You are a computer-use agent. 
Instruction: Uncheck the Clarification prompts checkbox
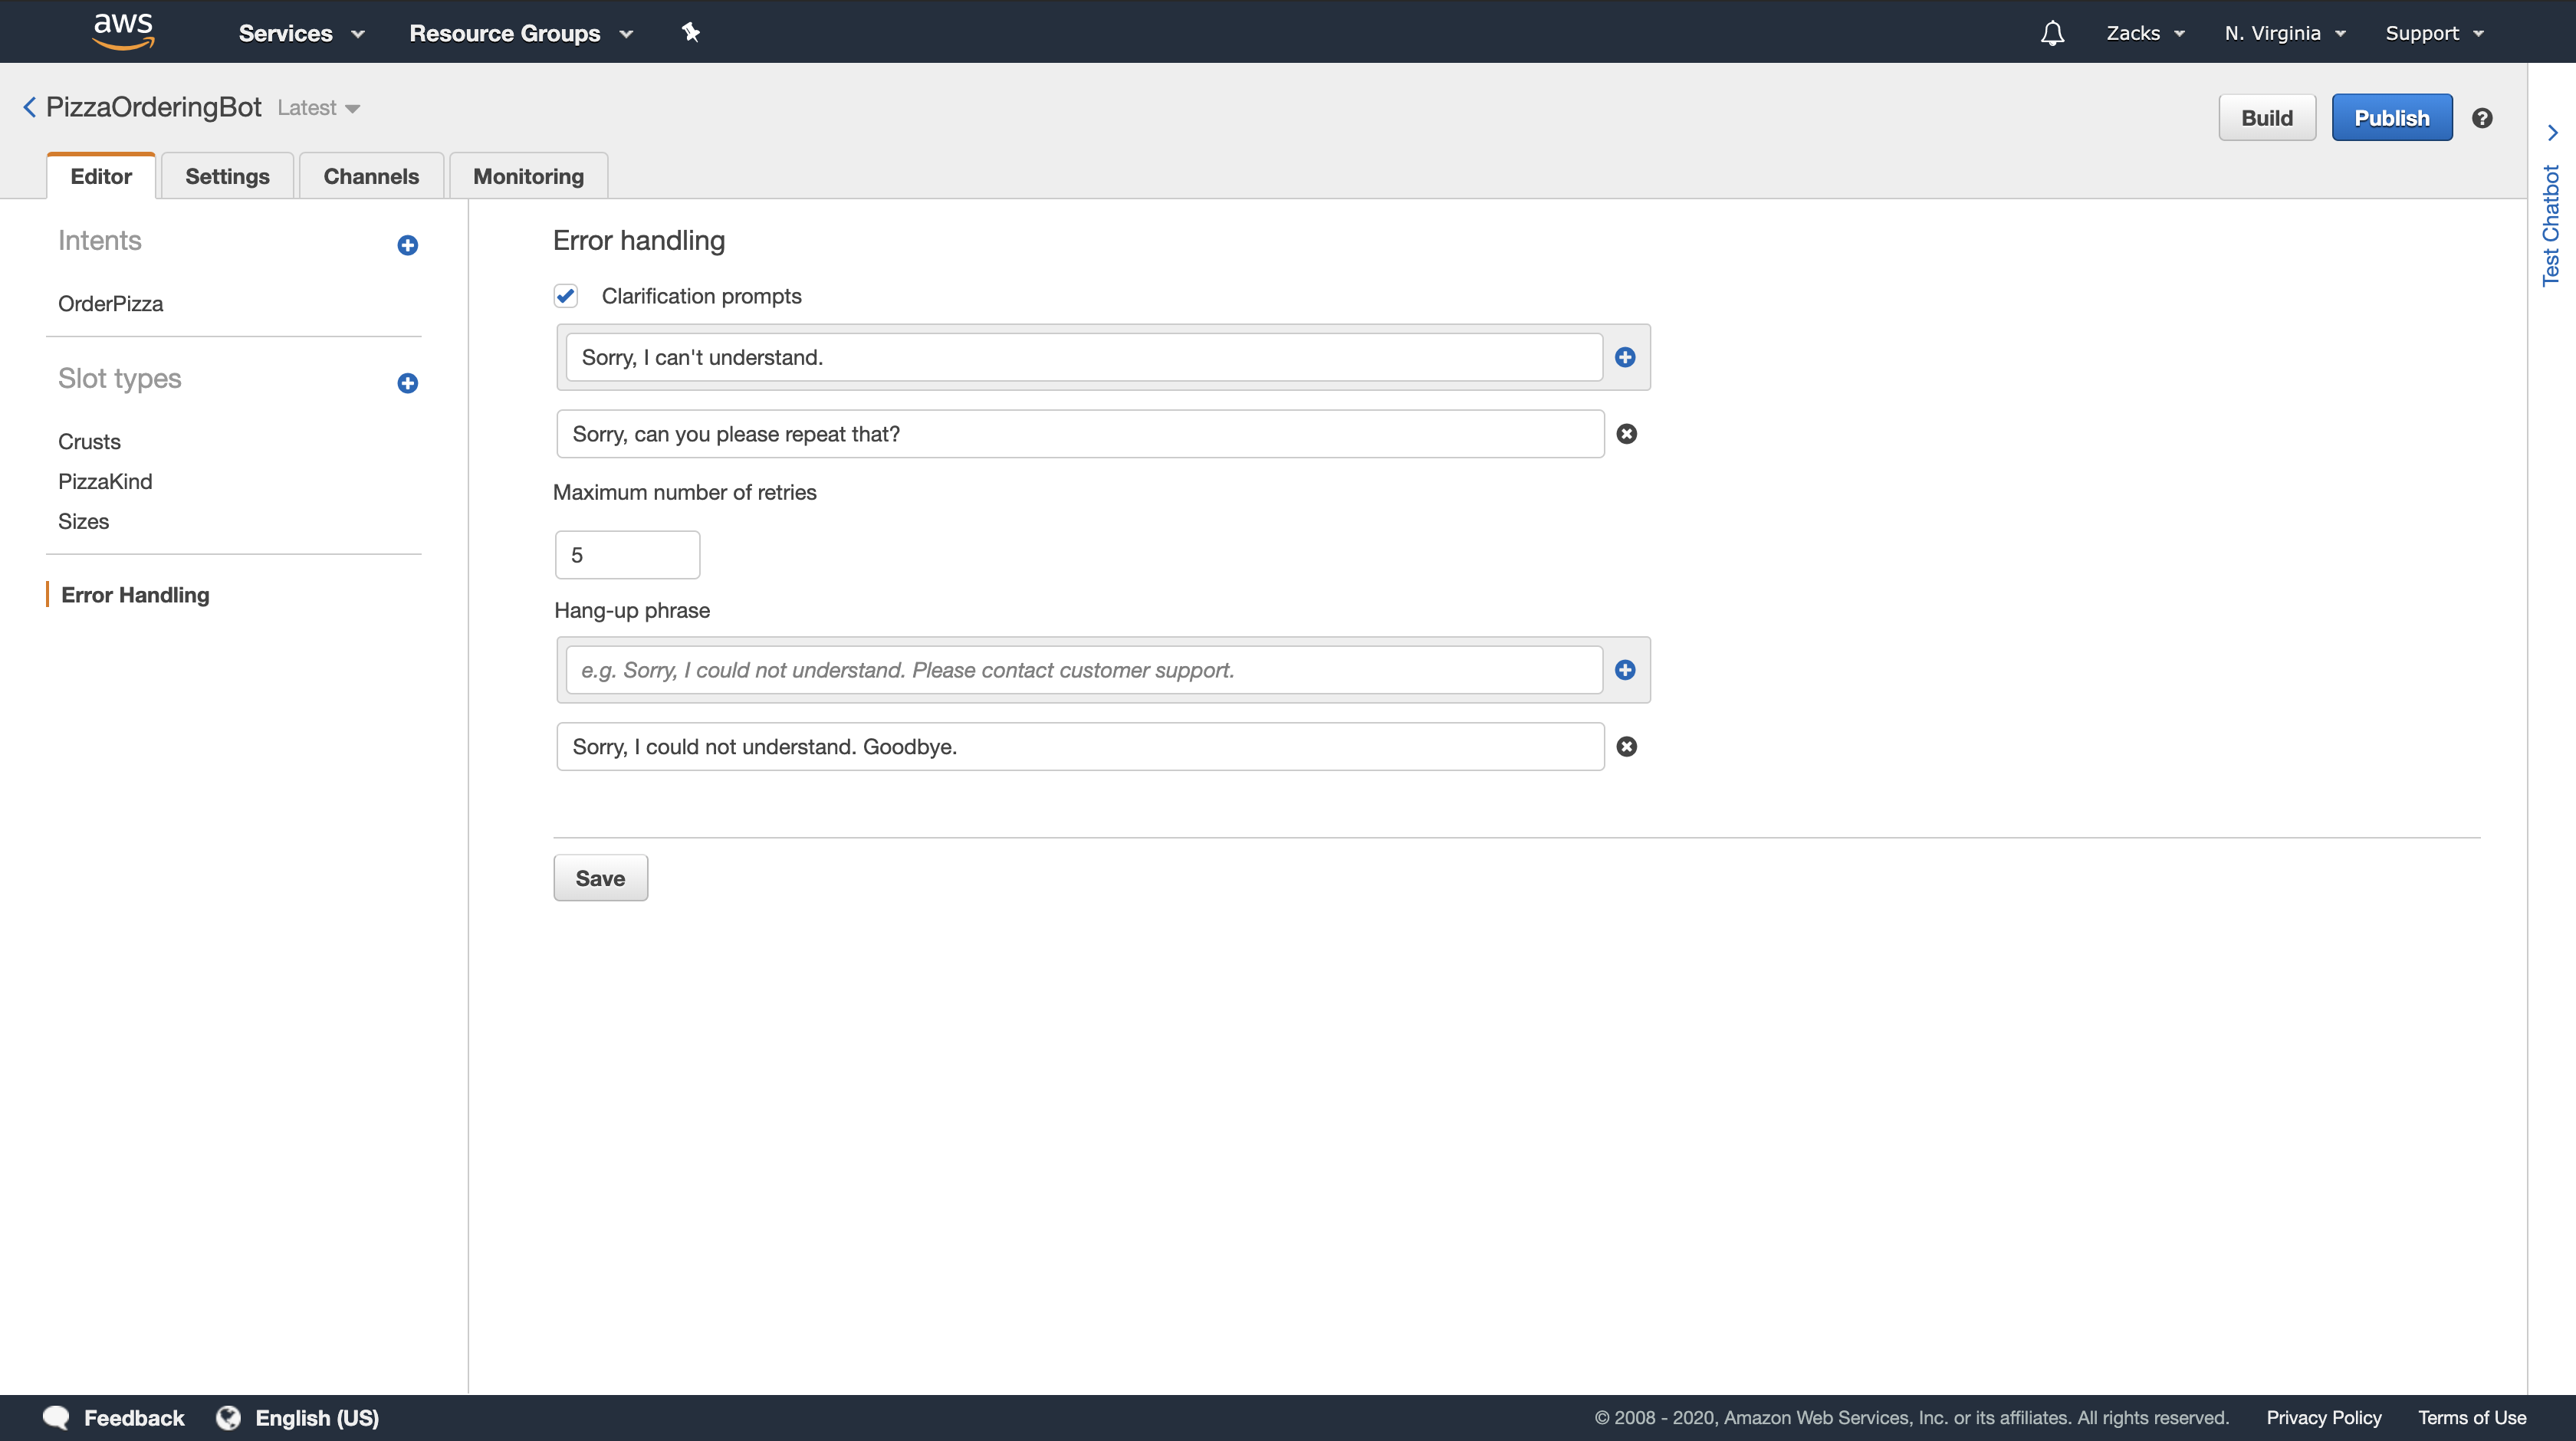[566, 296]
